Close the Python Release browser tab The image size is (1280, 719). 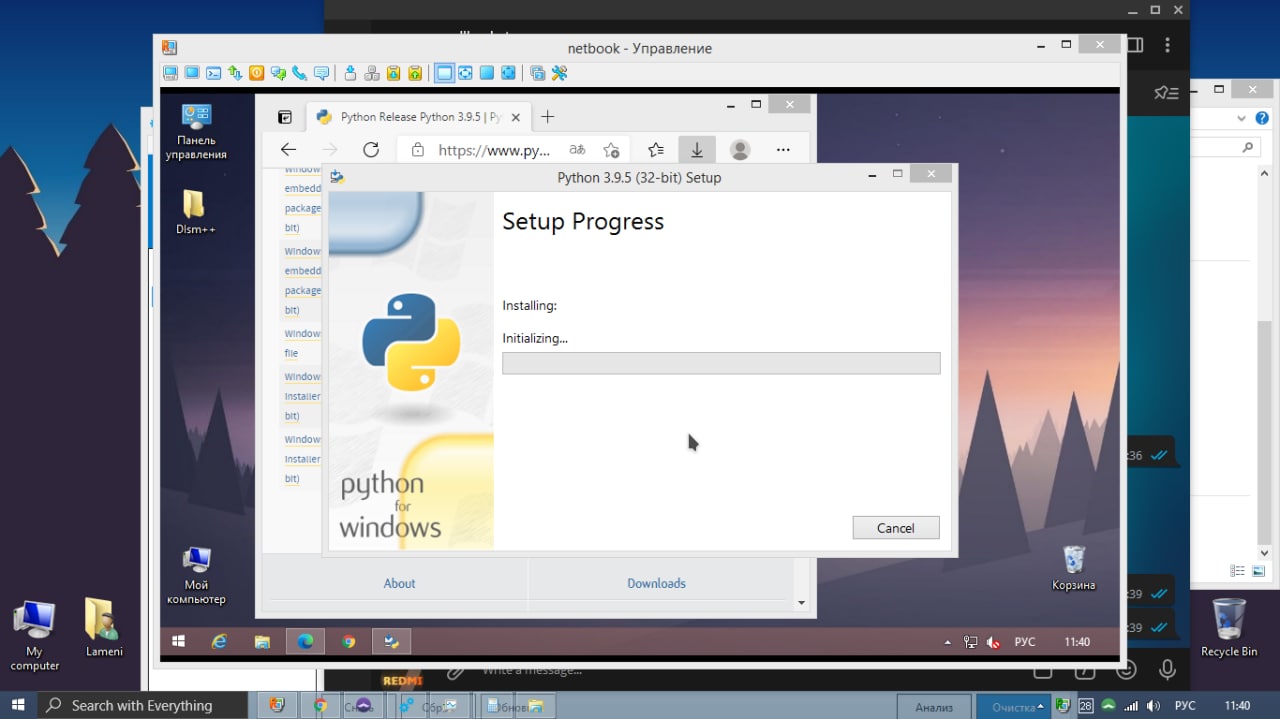pyautogui.click(x=516, y=117)
